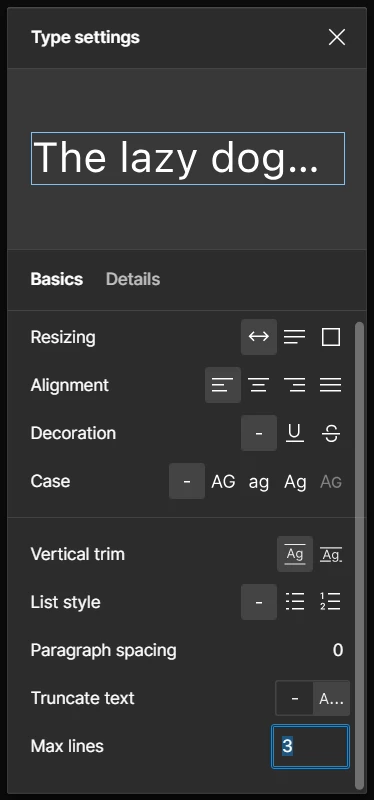Viewport: 374px width, 800px height.
Task: Enable cap height to baseline vertical trim
Action: 331,554
